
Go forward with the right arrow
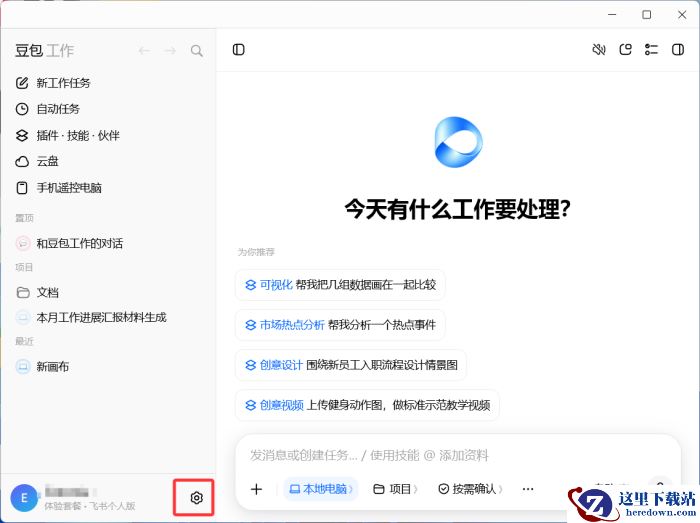click(170, 50)
